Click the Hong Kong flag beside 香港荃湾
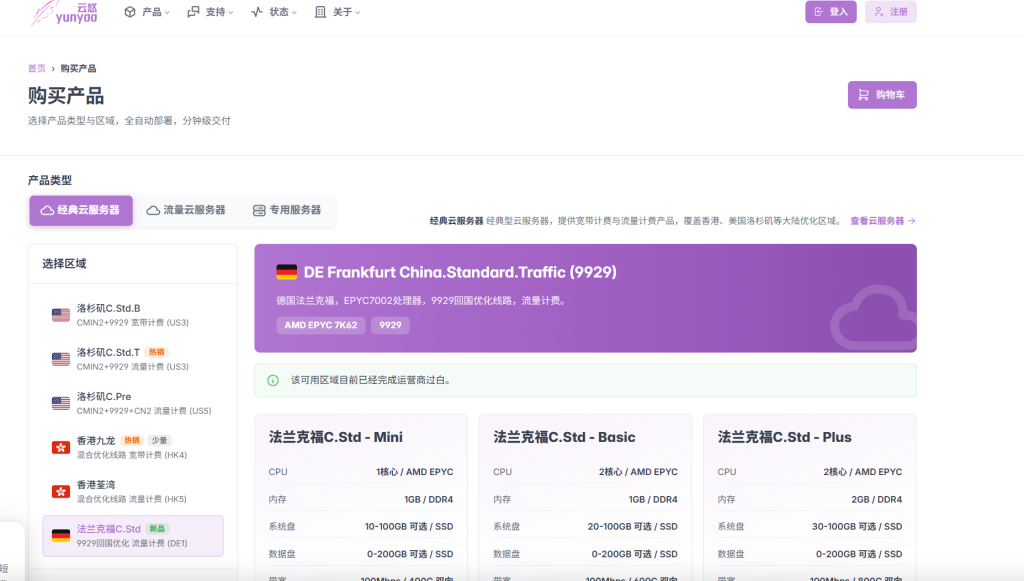Screen dimensions: 1024x581 [61, 492]
